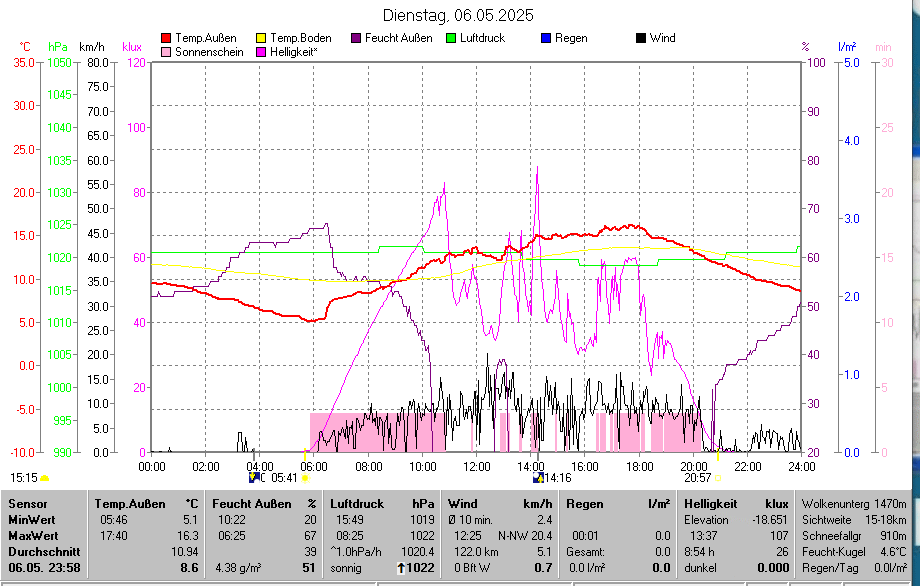Click the pressure trend up-arrow beside 1022
The height and width of the screenshot is (586, 920).
point(401,568)
